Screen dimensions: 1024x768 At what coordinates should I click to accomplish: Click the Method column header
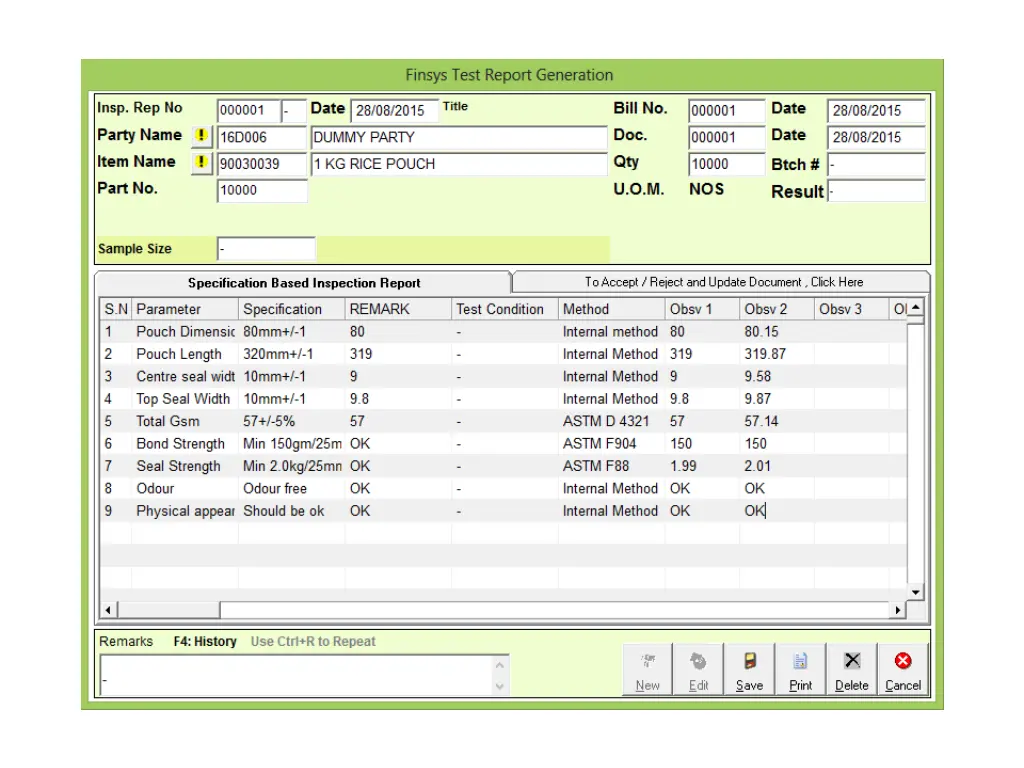click(611, 309)
